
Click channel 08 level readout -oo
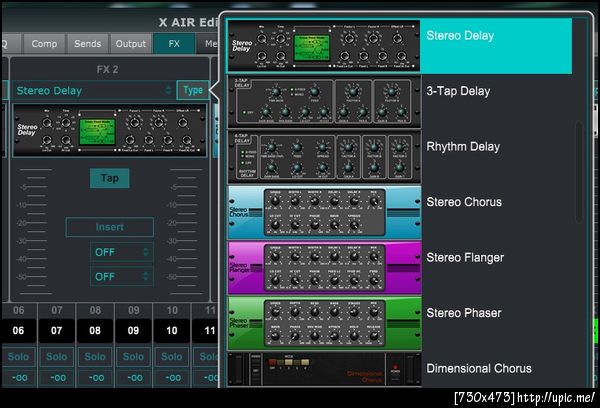[95, 378]
